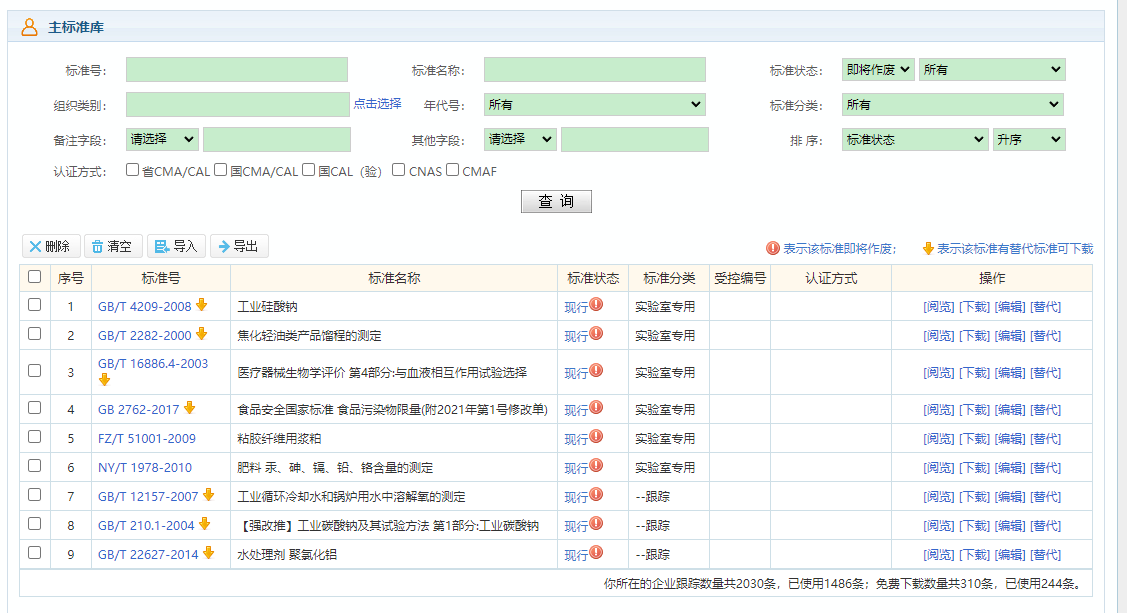The height and width of the screenshot is (613, 1127).
Task: Click the 现行 status link in row 3
Action: (576, 373)
